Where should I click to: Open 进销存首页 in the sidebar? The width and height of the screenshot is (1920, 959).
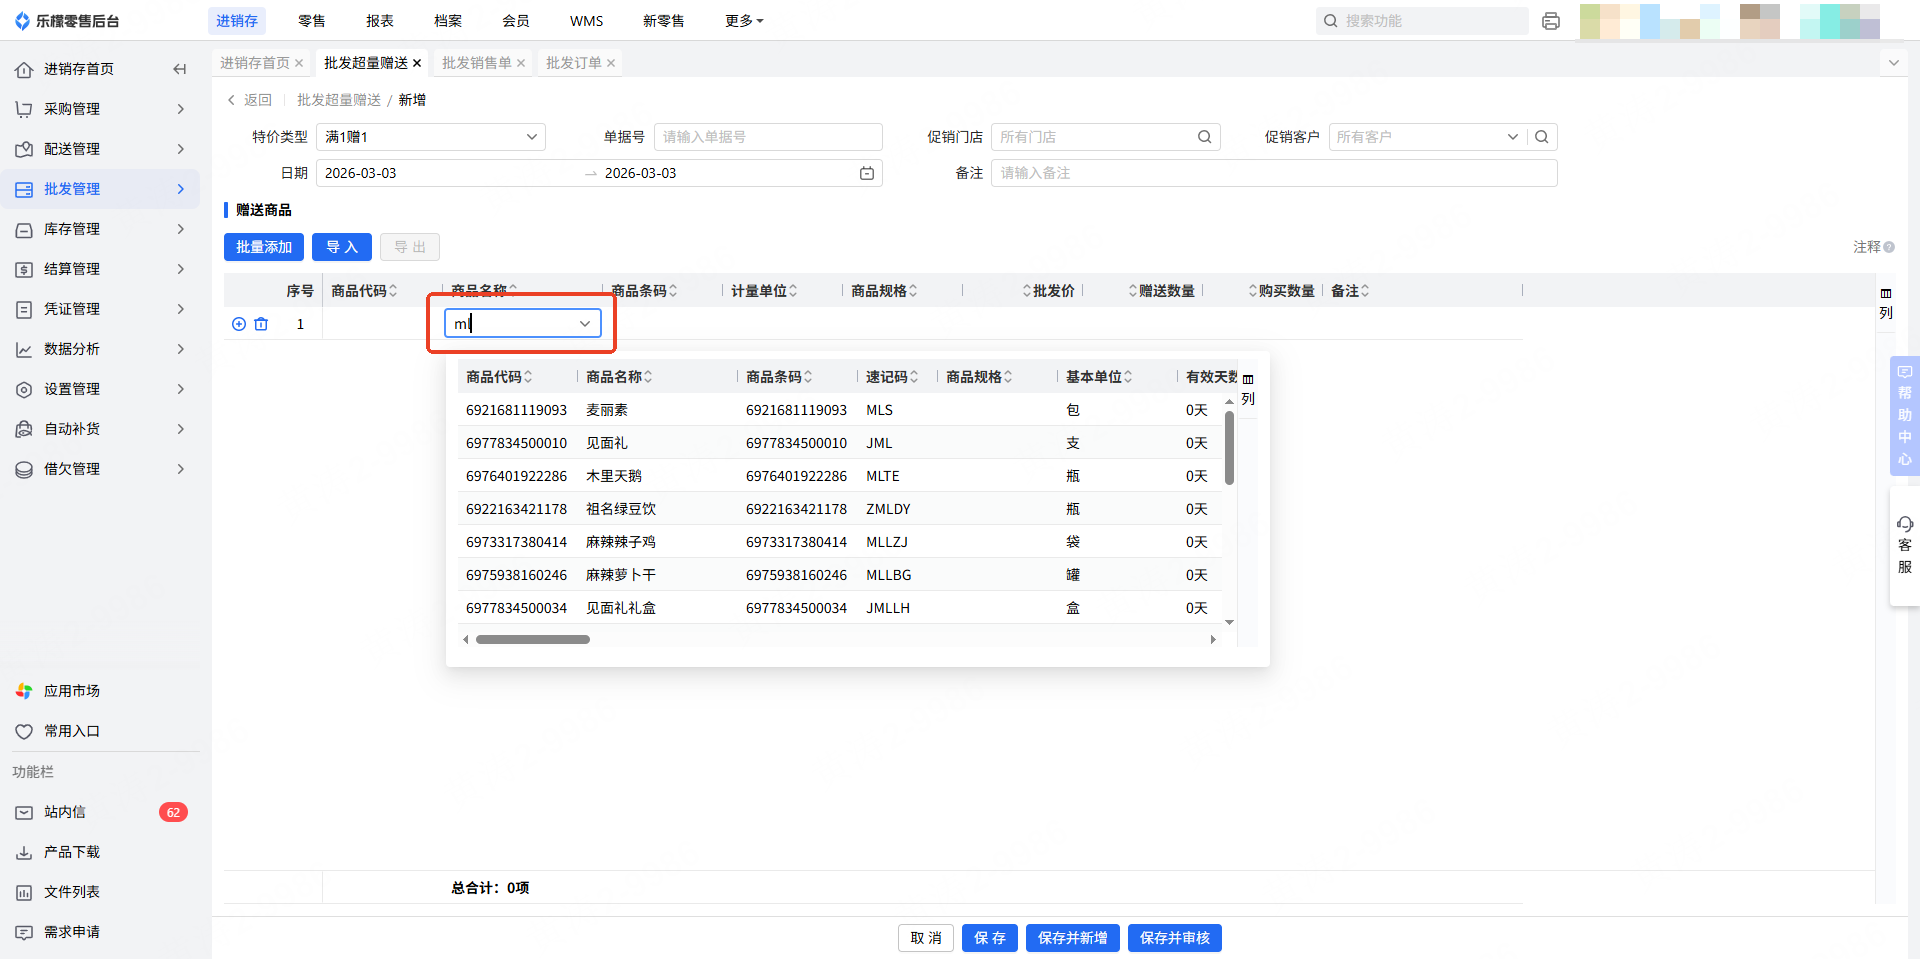79,69
